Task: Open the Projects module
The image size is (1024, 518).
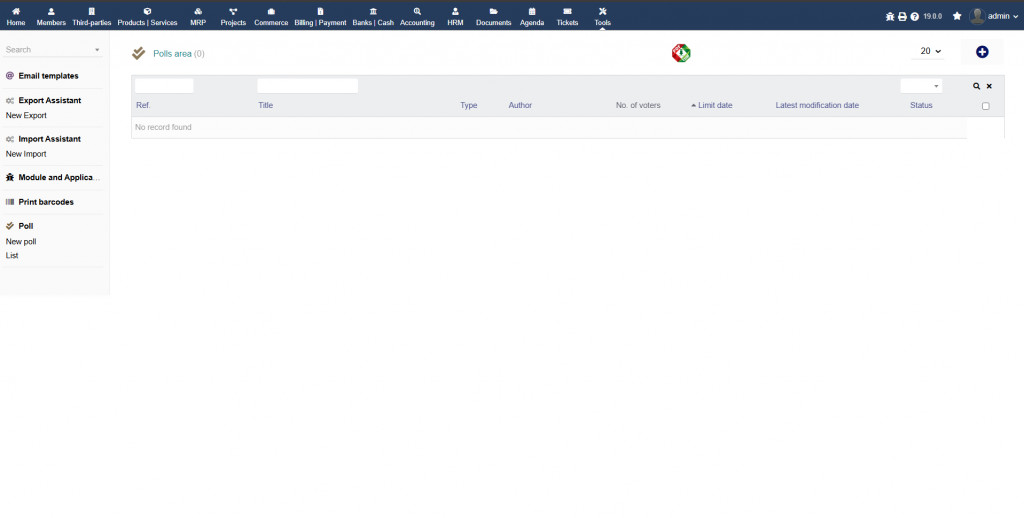Action: pos(233,16)
